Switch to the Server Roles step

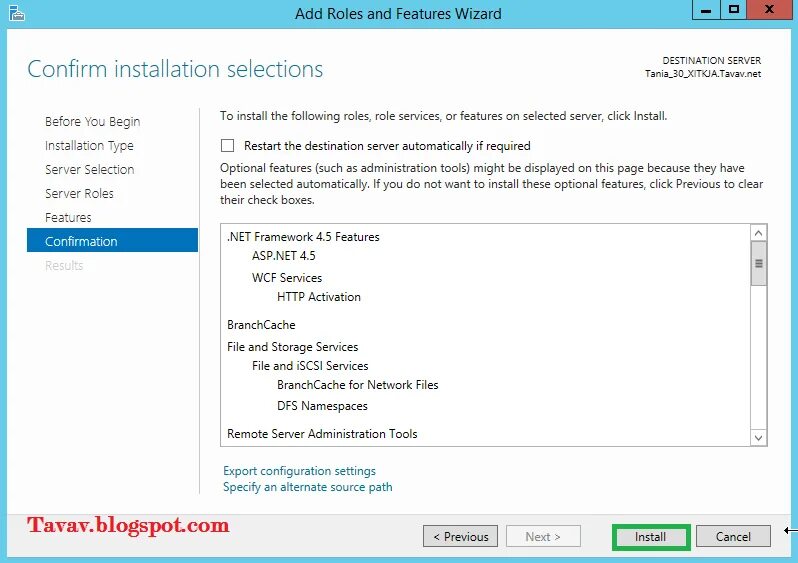point(79,193)
